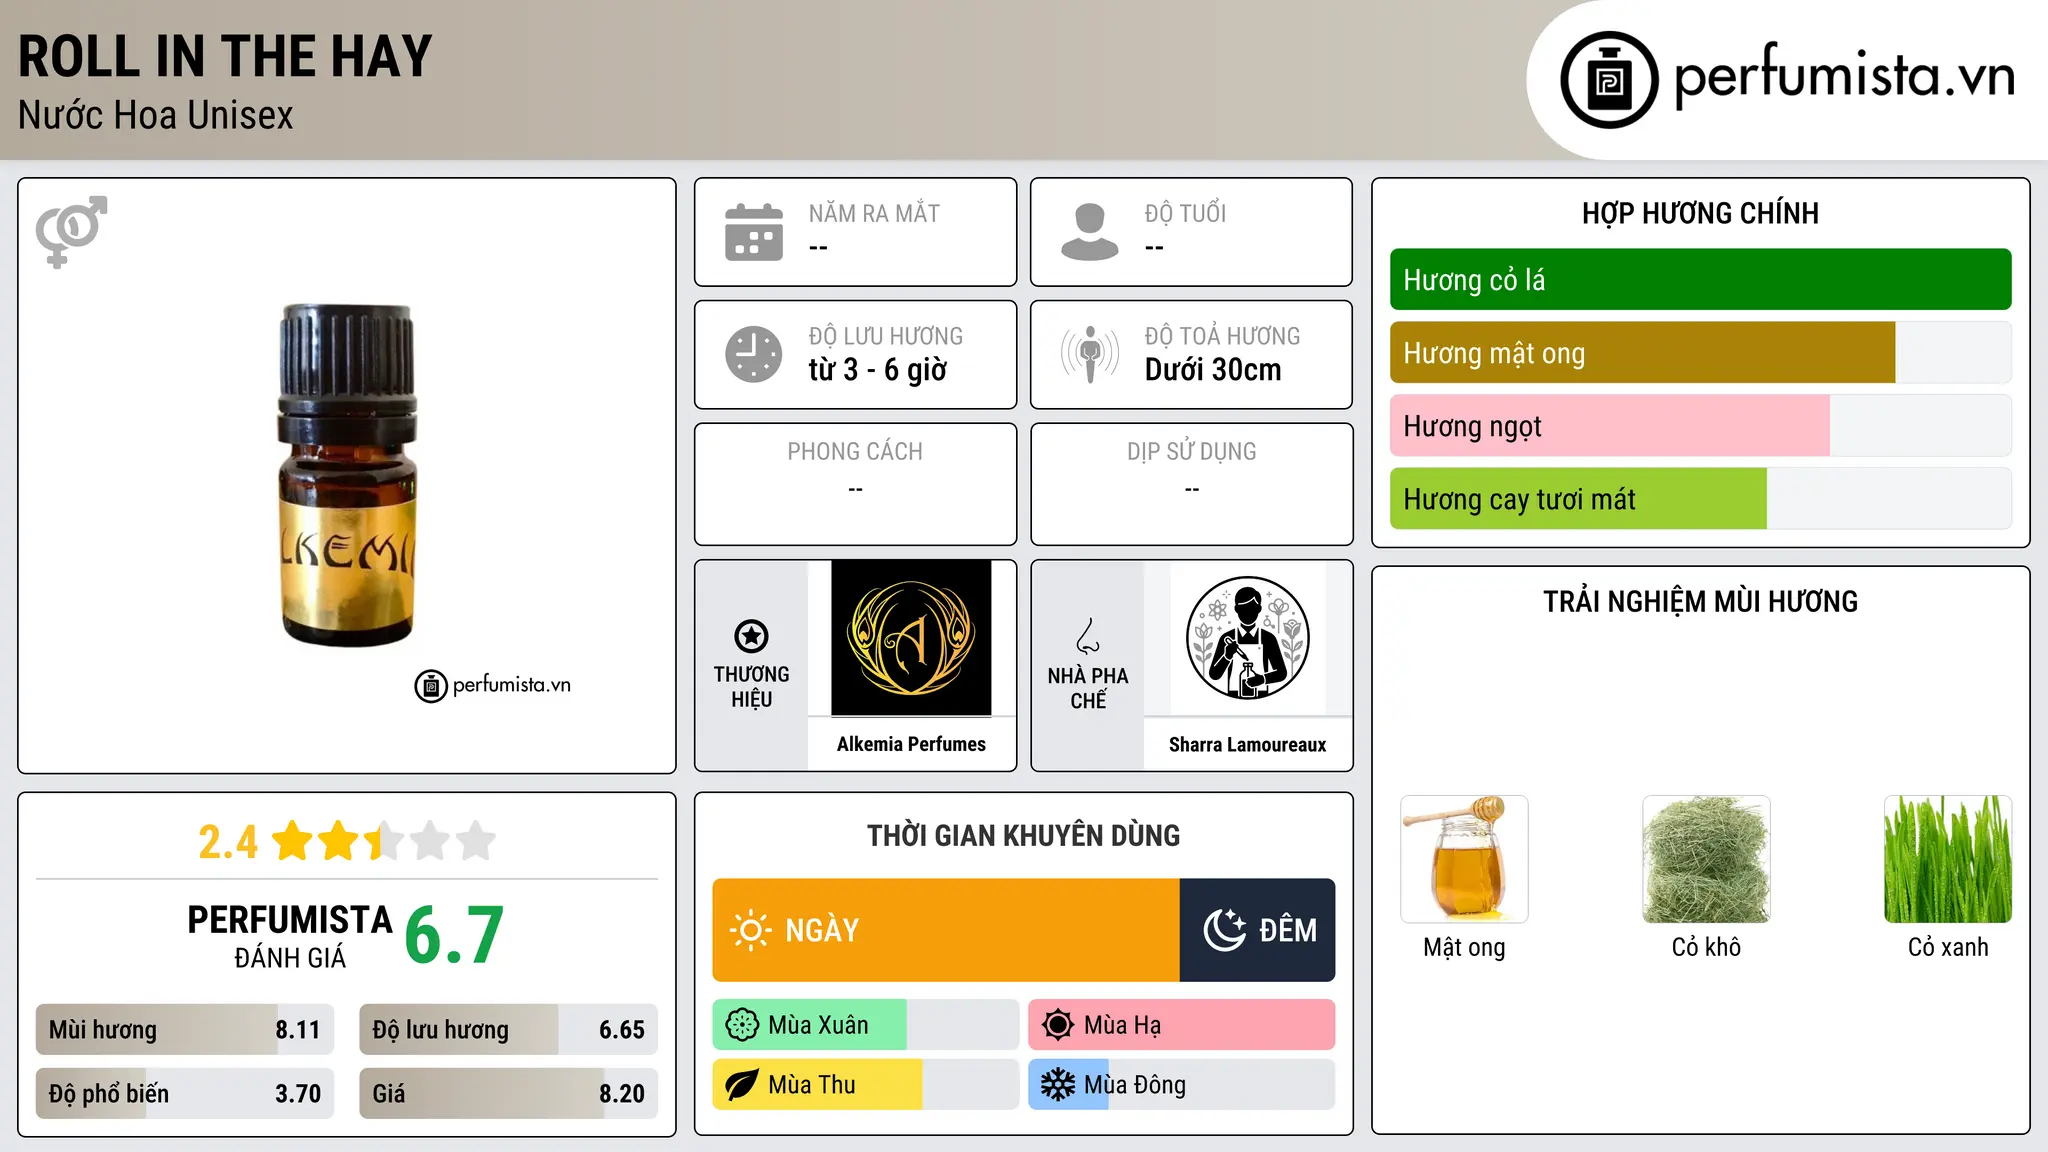Screen dimensions: 2048x1152
Task: Click the longevity value 'từ 3 - 6 giờ'
Action: [877, 370]
